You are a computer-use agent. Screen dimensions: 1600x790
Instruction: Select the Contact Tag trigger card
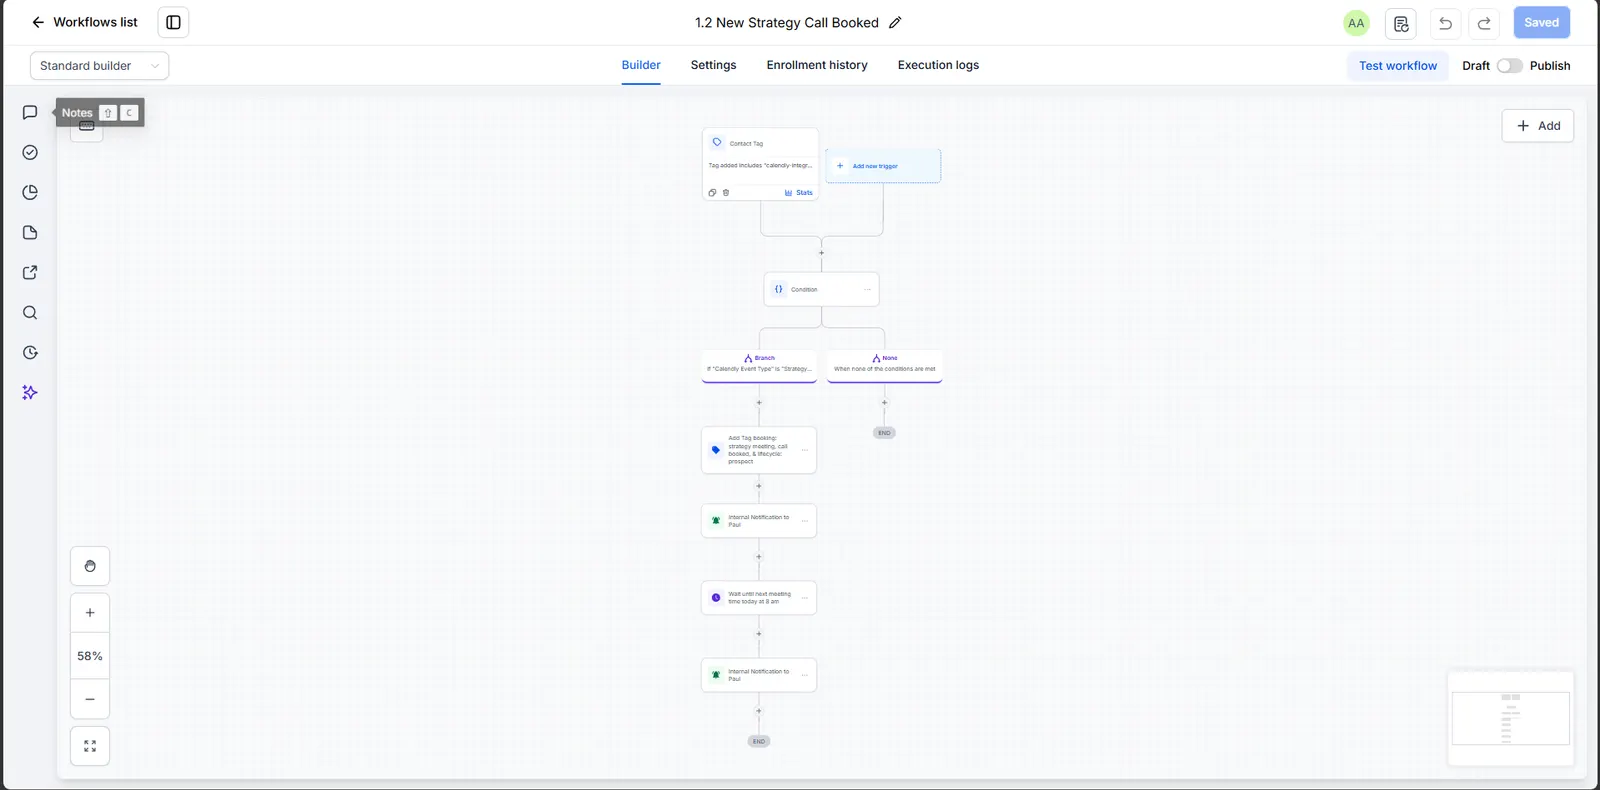pos(760,164)
